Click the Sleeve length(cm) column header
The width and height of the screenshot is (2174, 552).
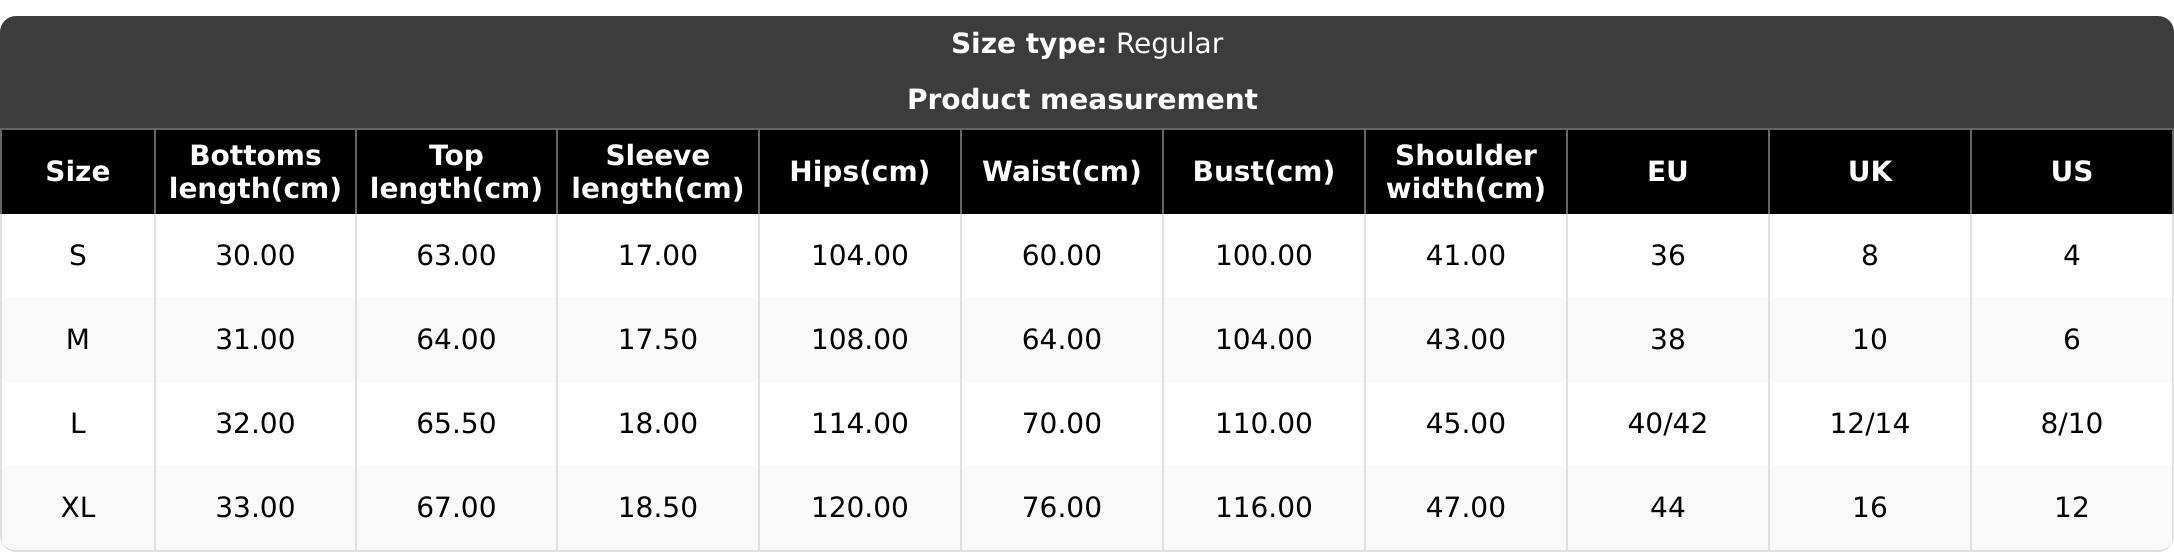(657, 172)
